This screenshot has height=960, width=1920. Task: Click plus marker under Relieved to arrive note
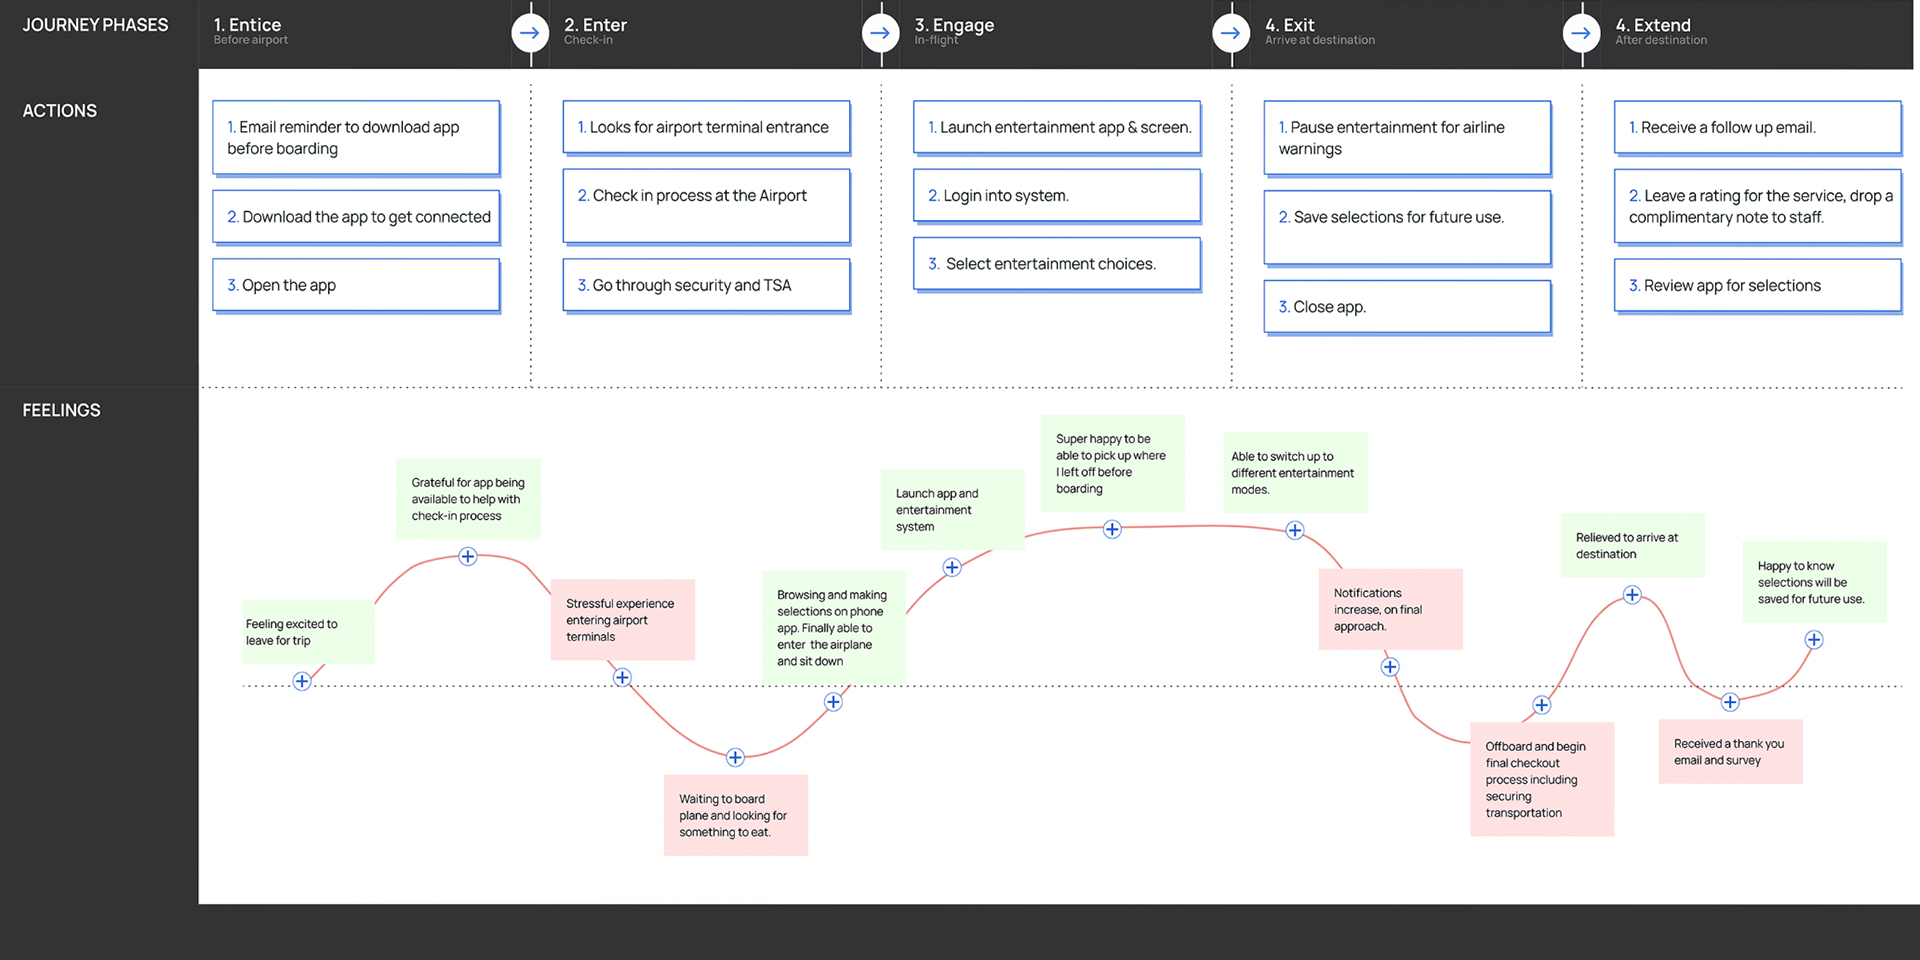[1632, 595]
